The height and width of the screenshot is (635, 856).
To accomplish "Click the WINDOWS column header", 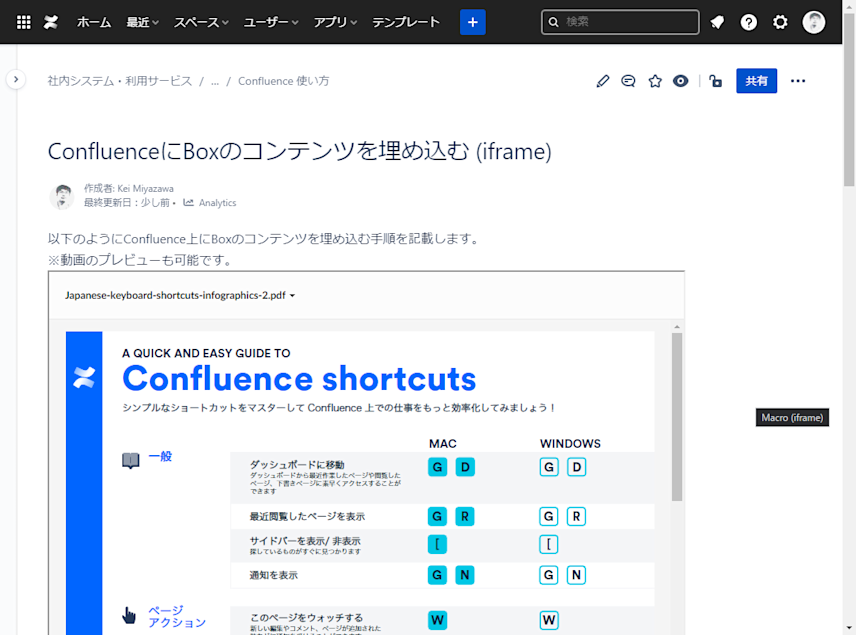I will point(570,443).
